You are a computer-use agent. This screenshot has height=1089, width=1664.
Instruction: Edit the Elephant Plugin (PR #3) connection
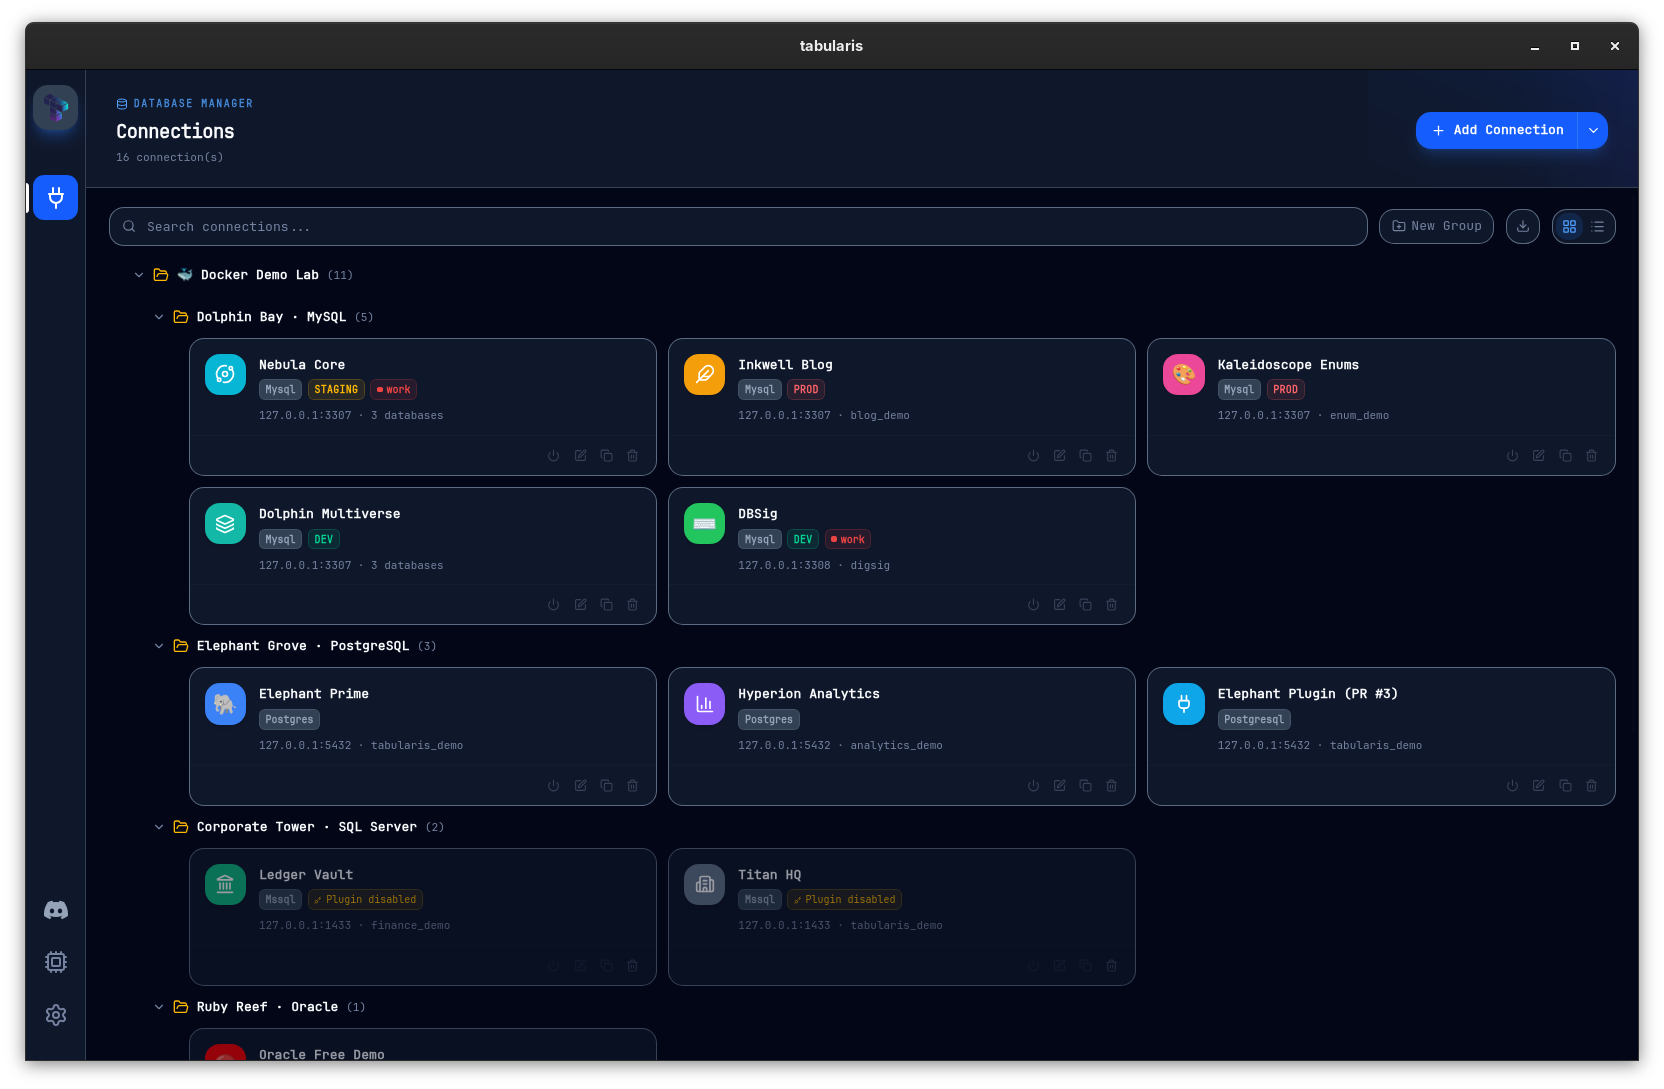1539,786
